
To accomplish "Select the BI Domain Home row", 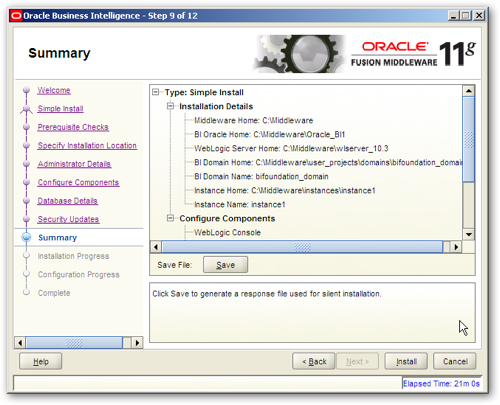I will (328, 162).
